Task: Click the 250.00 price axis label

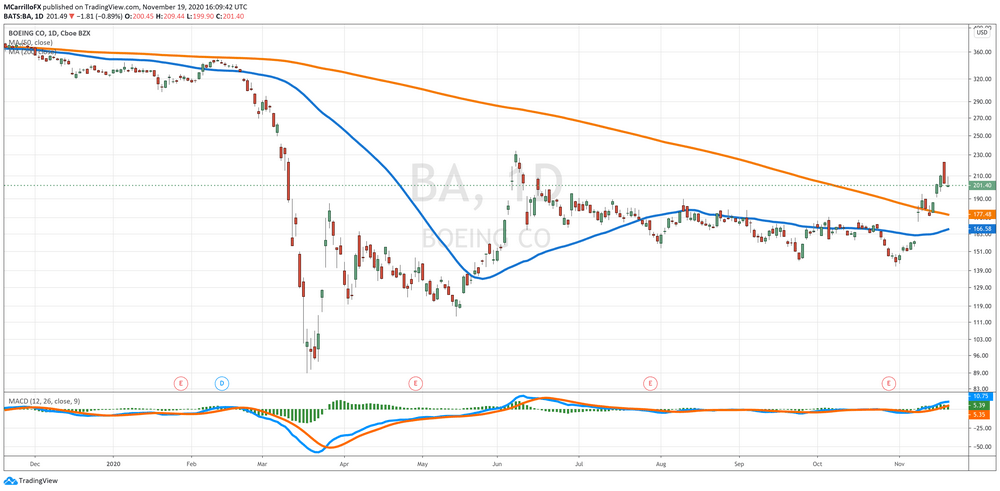Action: [x=982, y=136]
